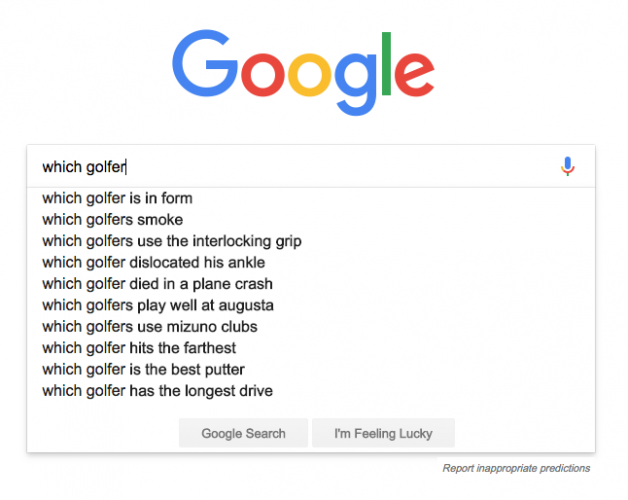Choose 'which golfer is the best putter'
Screen dimensions: 628x500
pos(143,369)
